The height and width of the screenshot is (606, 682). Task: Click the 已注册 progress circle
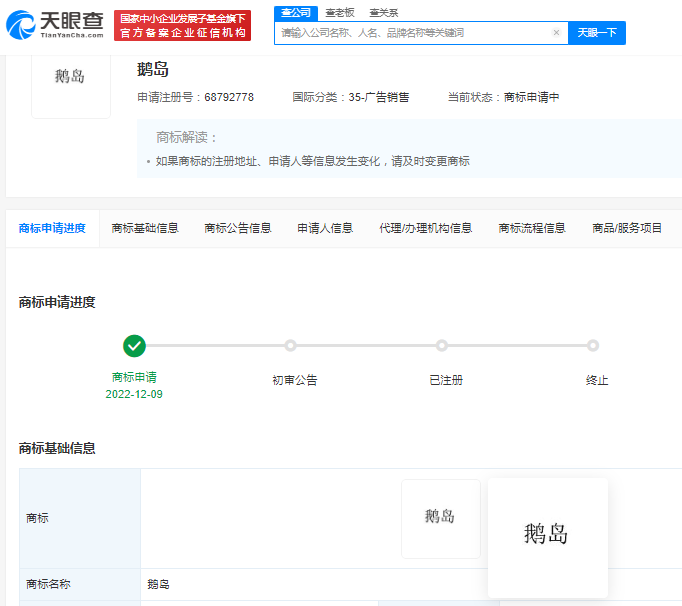pyautogui.click(x=441, y=346)
